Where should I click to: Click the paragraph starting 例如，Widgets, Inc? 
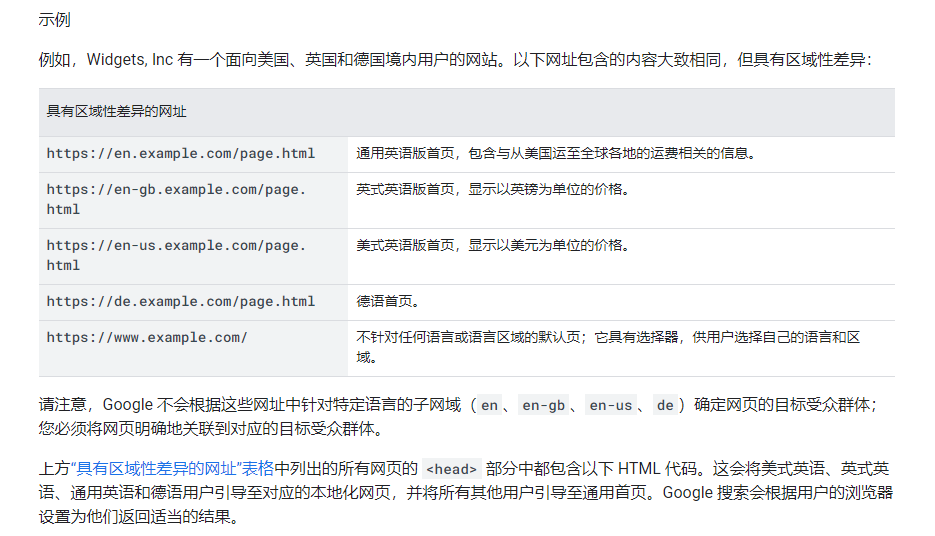click(x=456, y=60)
